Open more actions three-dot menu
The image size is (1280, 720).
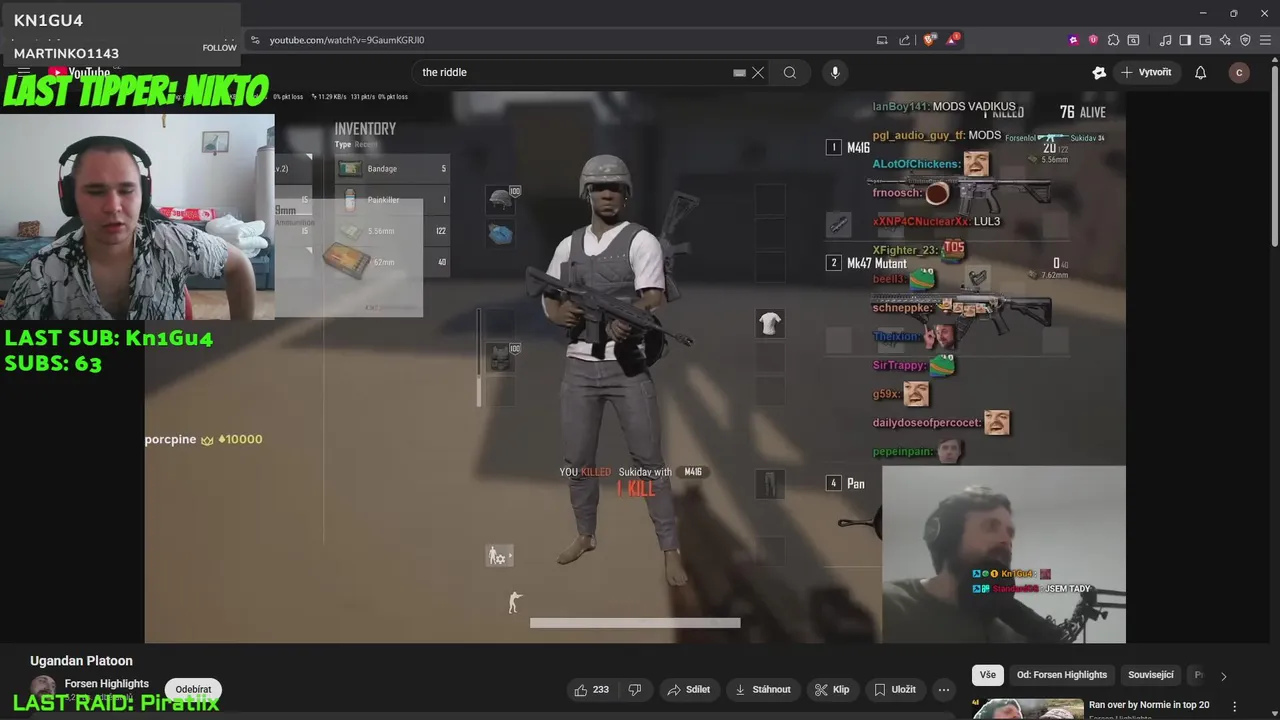click(943, 689)
